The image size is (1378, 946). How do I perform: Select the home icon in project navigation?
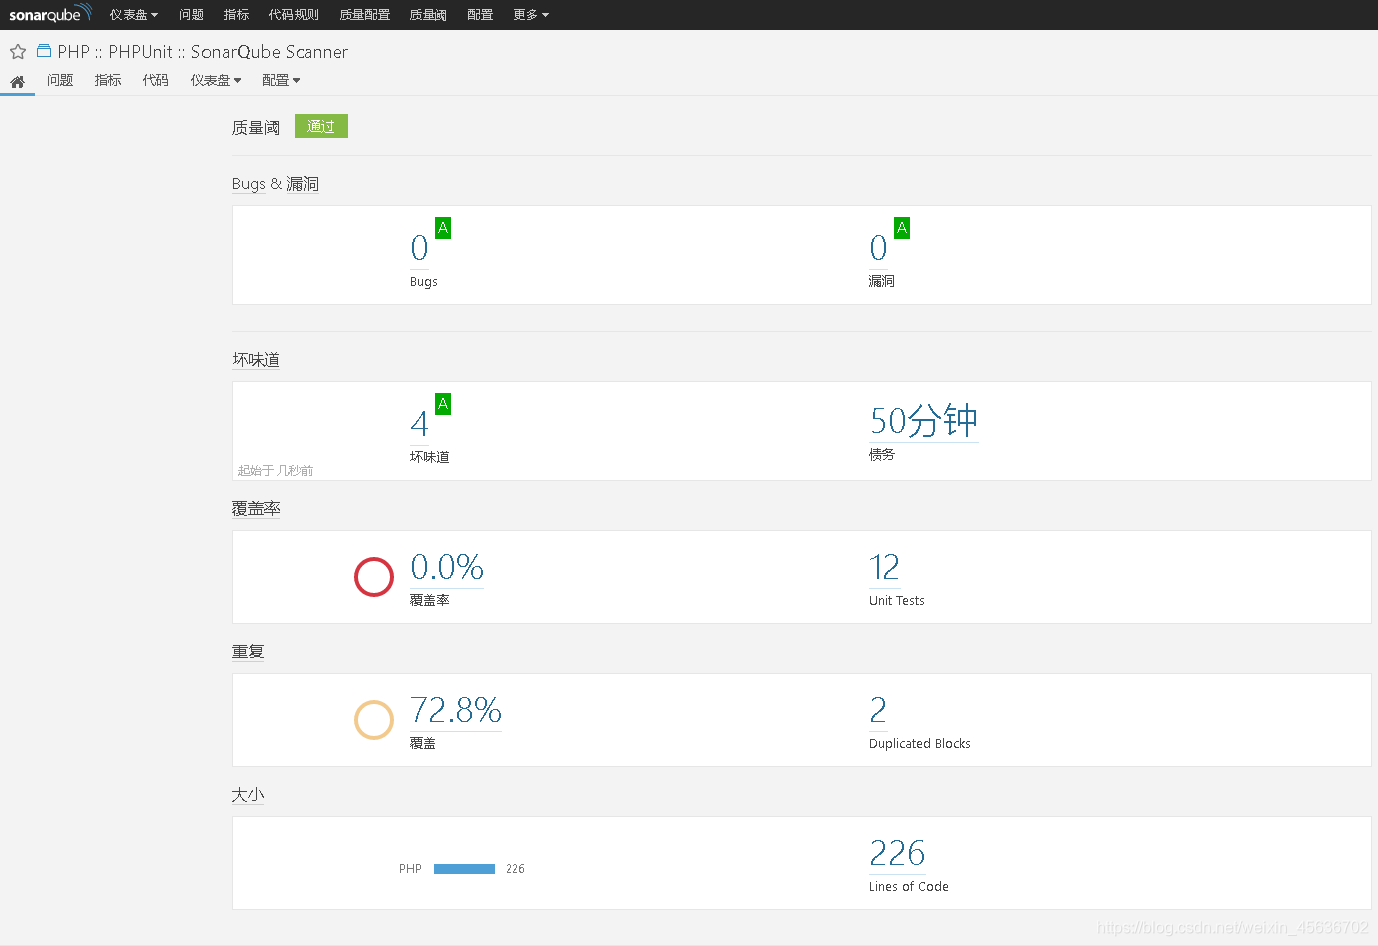click(x=17, y=80)
